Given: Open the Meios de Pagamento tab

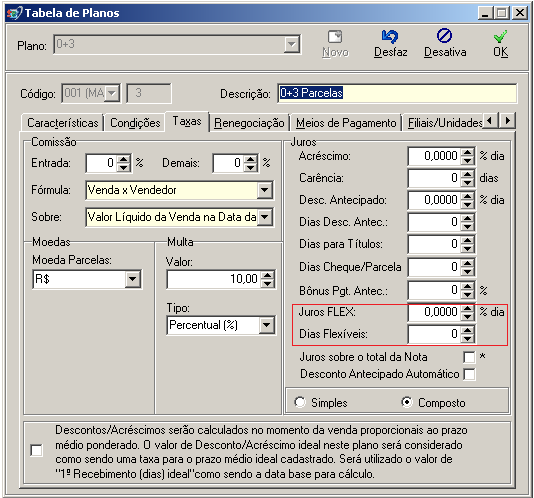Looking at the screenshot, I should pyautogui.click(x=346, y=123).
